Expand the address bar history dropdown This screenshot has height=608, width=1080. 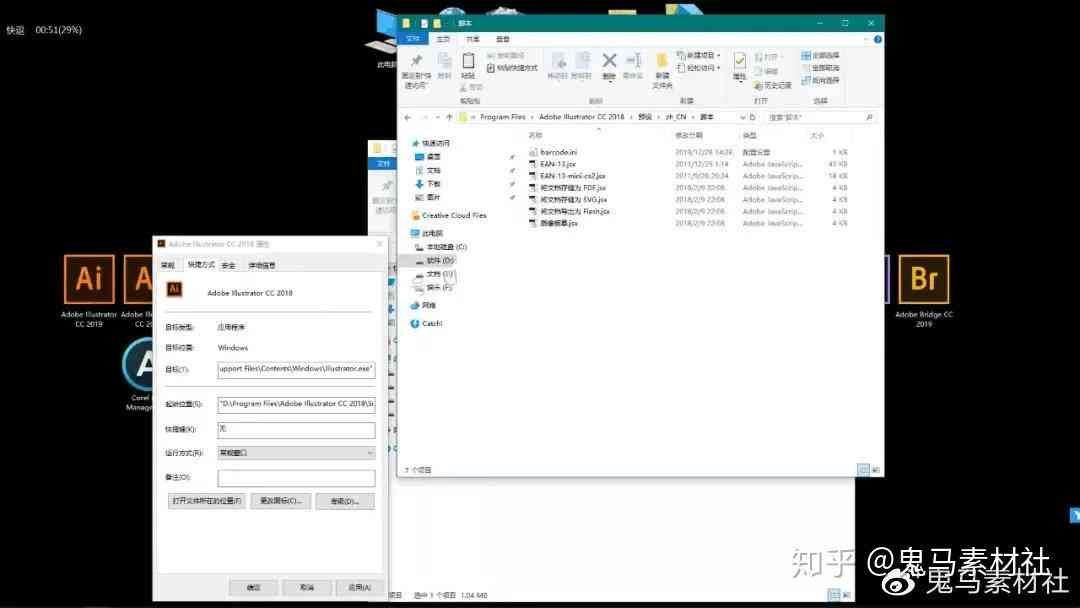click(742, 117)
